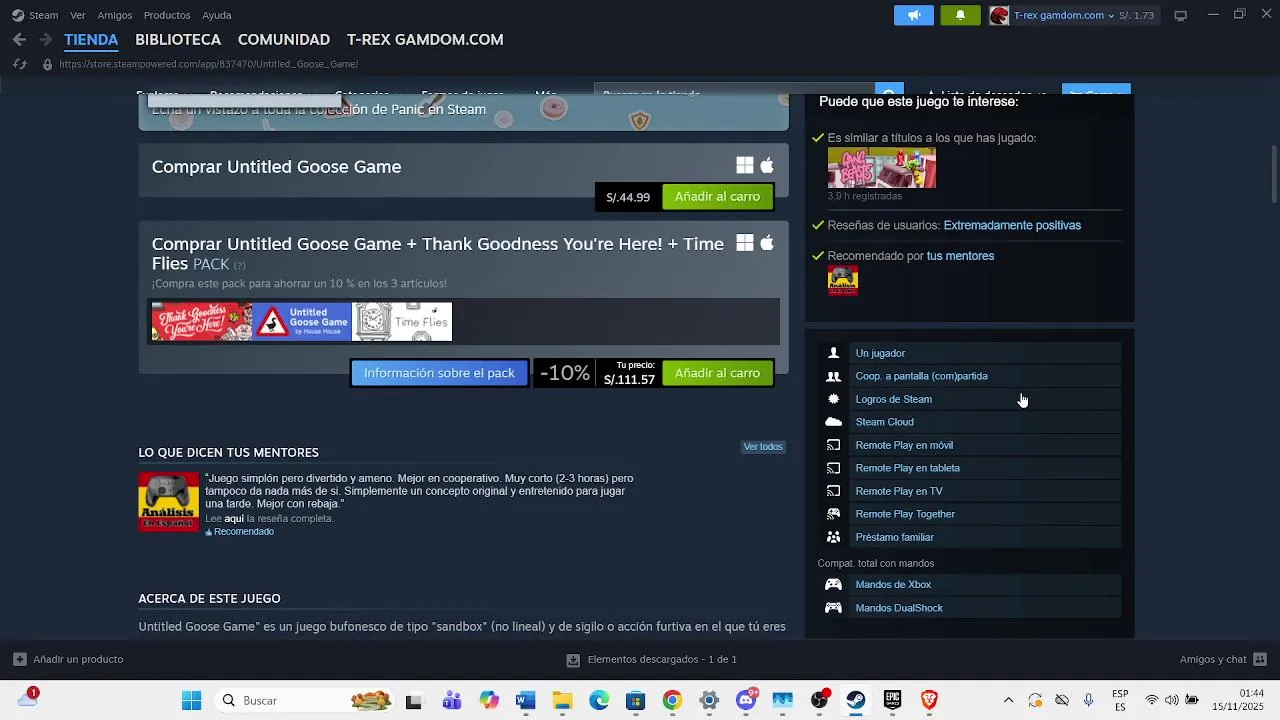1280x720 pixels.
Task: Click Información sobre el pack button
Action: [439, 373]
